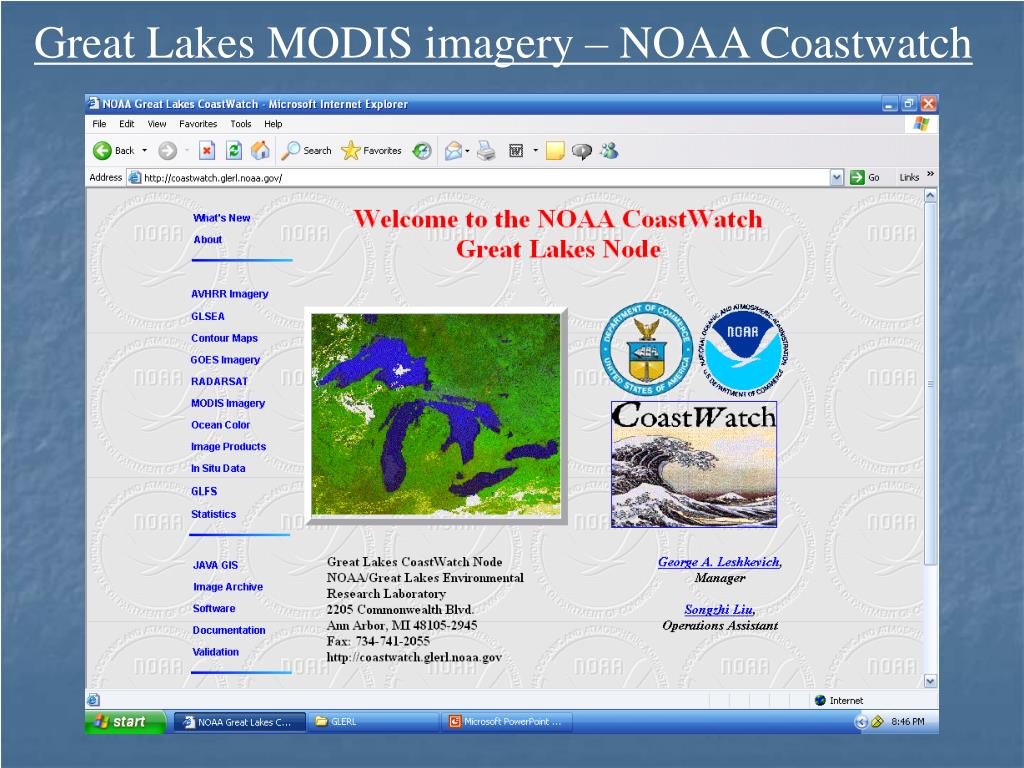Click the Stop icon with red X
Image resolution: width=1024 pixels, height=768 pixels.
click(207, 151)
